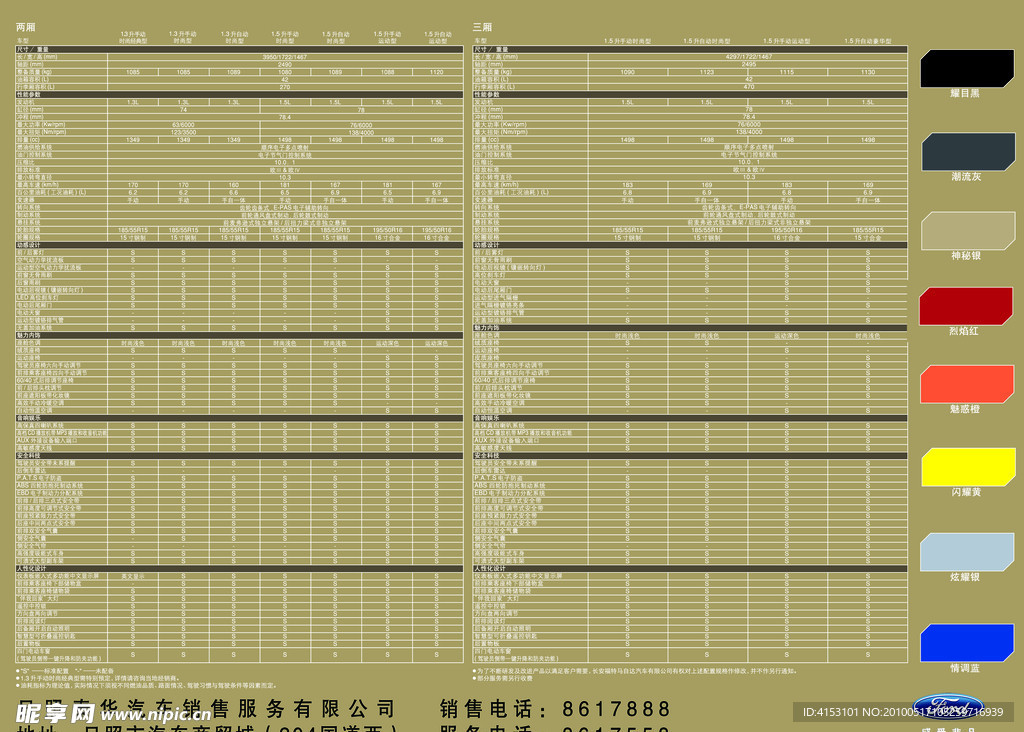Select the 1.3升手动 时尚经典型 column header

tap(133, 37)
